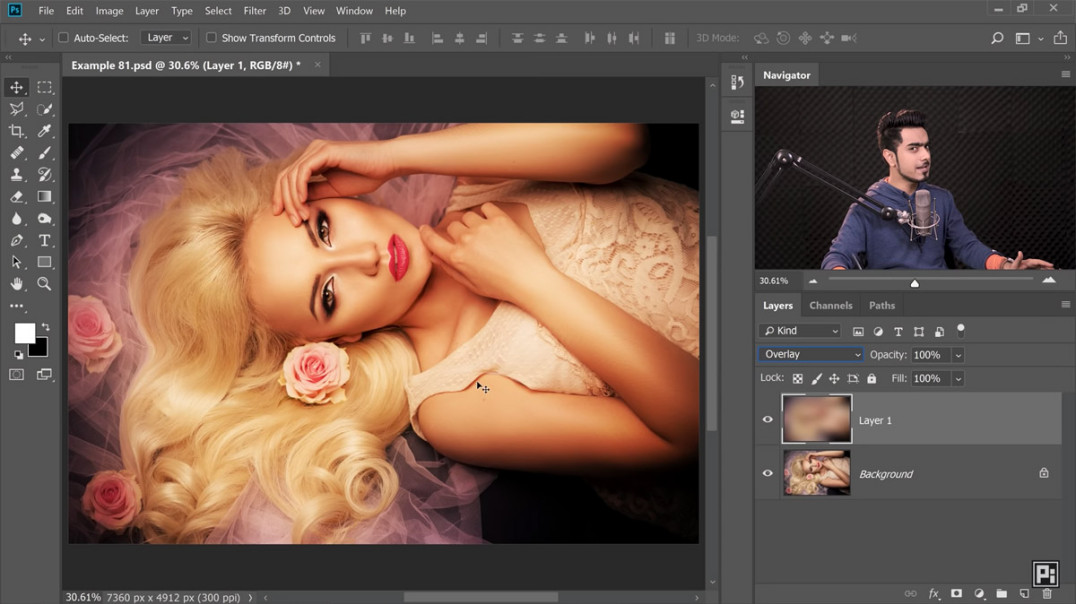Select the Polygonal Lasso tool

point(16,109)
